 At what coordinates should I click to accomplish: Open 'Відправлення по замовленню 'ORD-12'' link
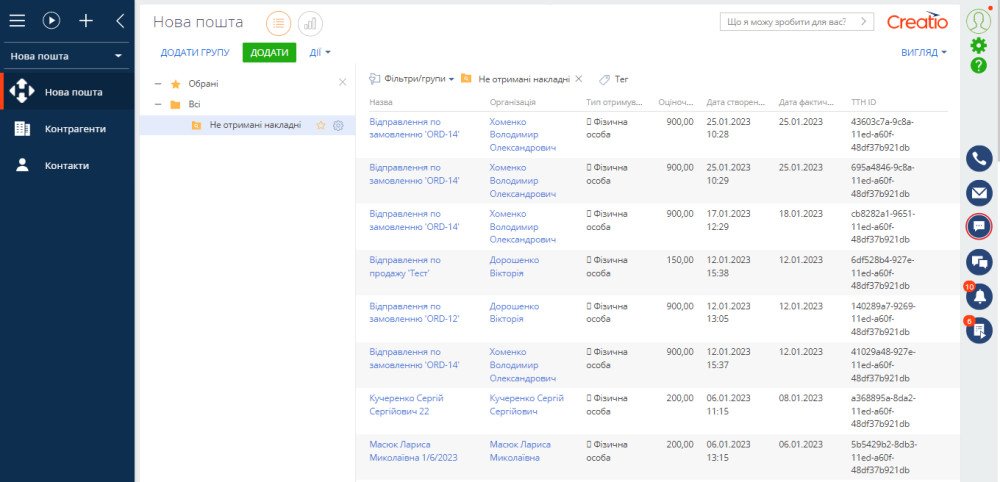click(415, 312)
